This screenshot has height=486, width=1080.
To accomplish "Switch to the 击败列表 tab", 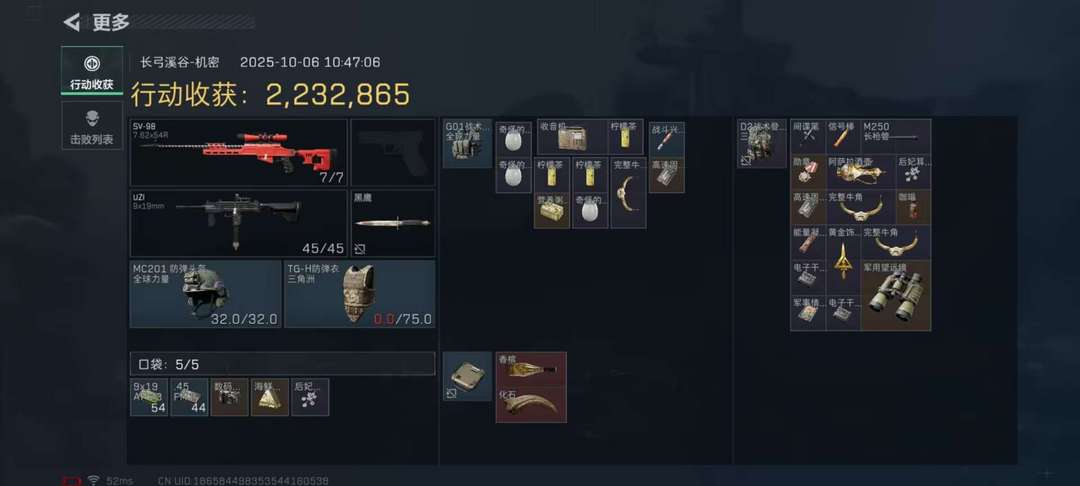I will tap(92, 126).
